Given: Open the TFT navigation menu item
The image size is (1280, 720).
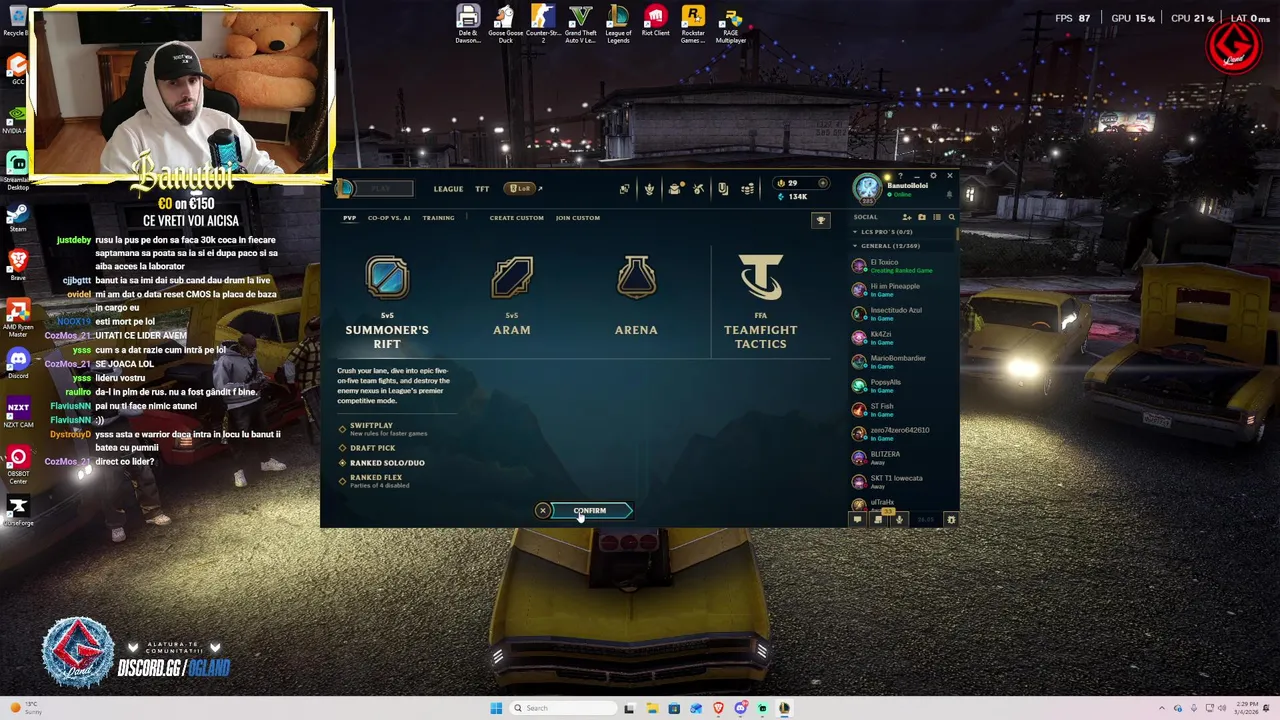Looking at the screenshot, I should [482, 189].
